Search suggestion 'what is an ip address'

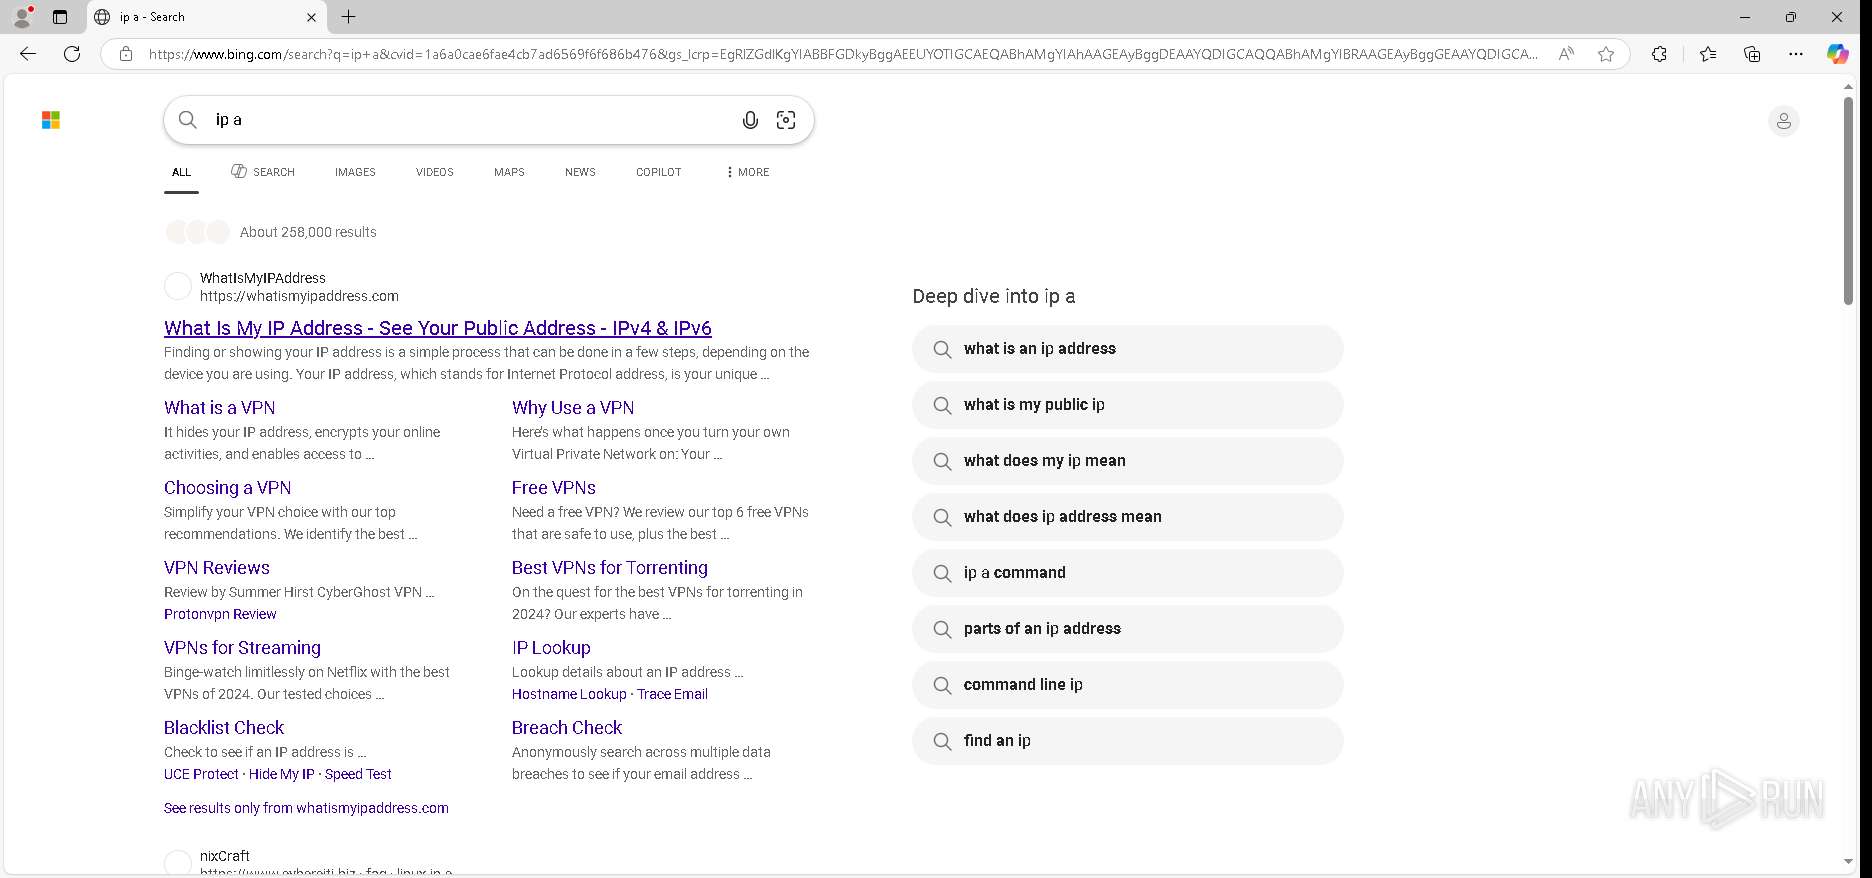[x=1127, y=349]
